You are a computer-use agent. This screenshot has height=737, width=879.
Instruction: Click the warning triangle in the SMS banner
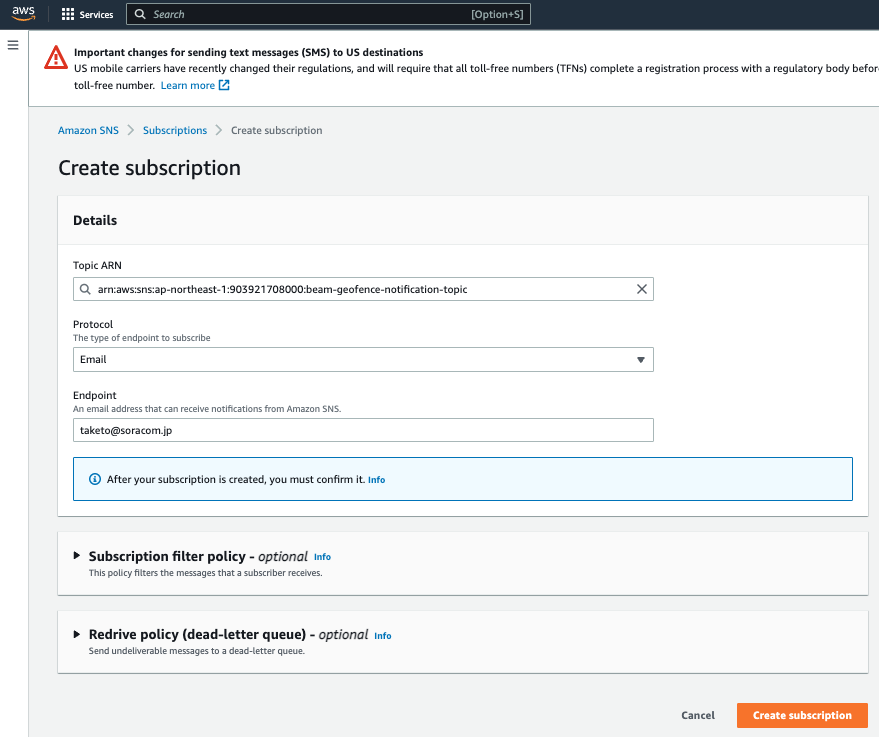(x=55, y=62)
